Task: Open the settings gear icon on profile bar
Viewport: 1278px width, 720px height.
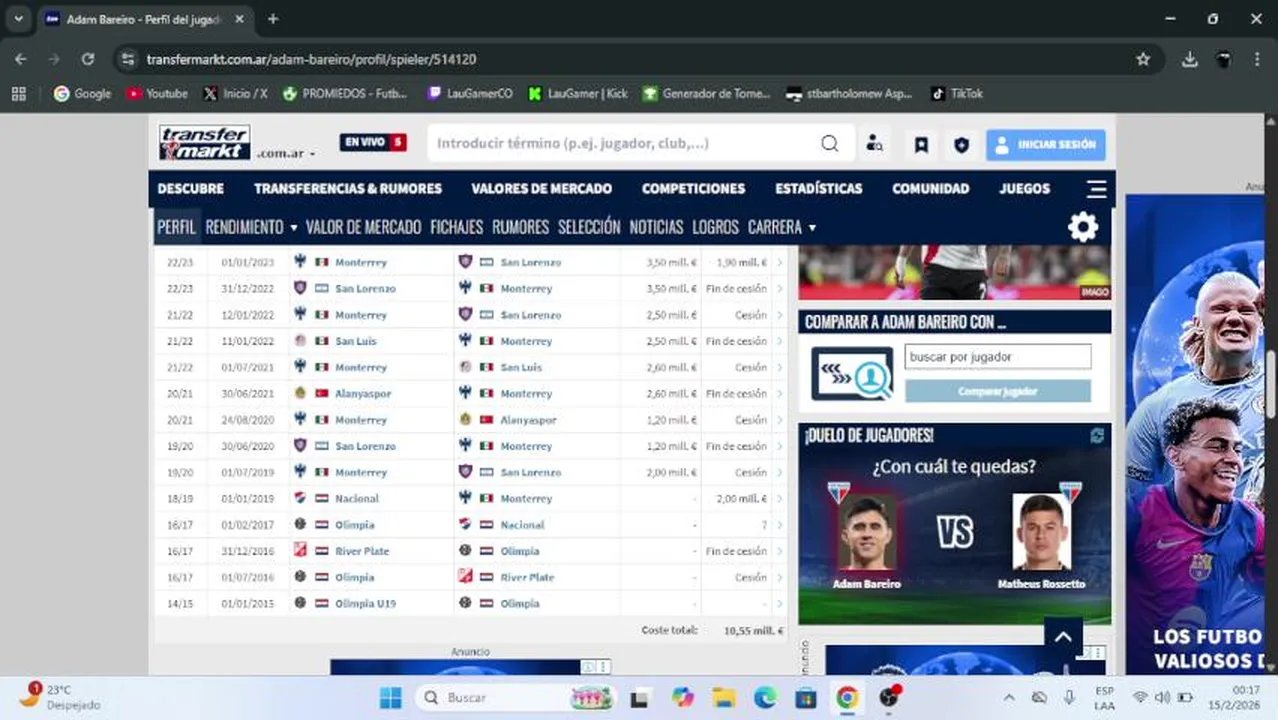Action: coord(1083,227)
